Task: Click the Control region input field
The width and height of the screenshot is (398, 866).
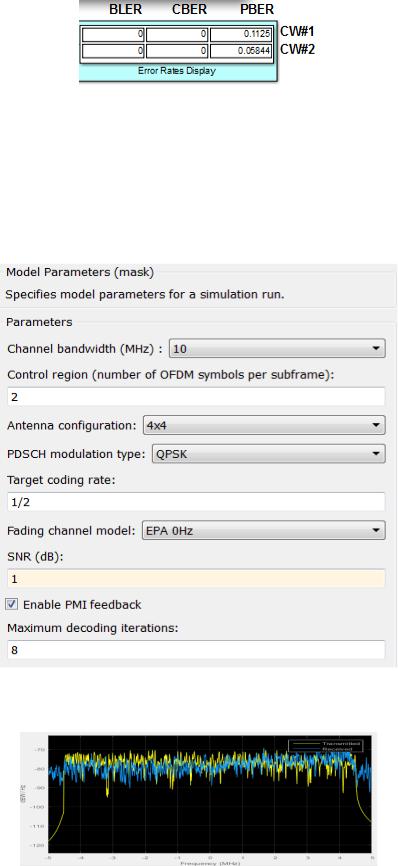Action: coord(196,397)
